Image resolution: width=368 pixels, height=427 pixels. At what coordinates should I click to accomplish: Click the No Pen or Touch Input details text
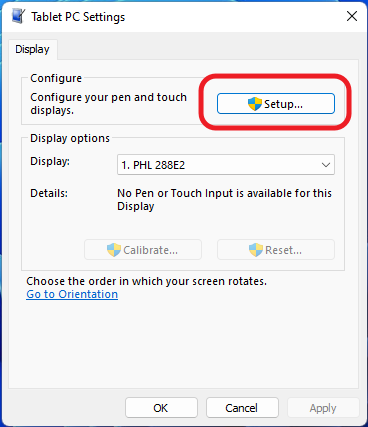point(224,199)
